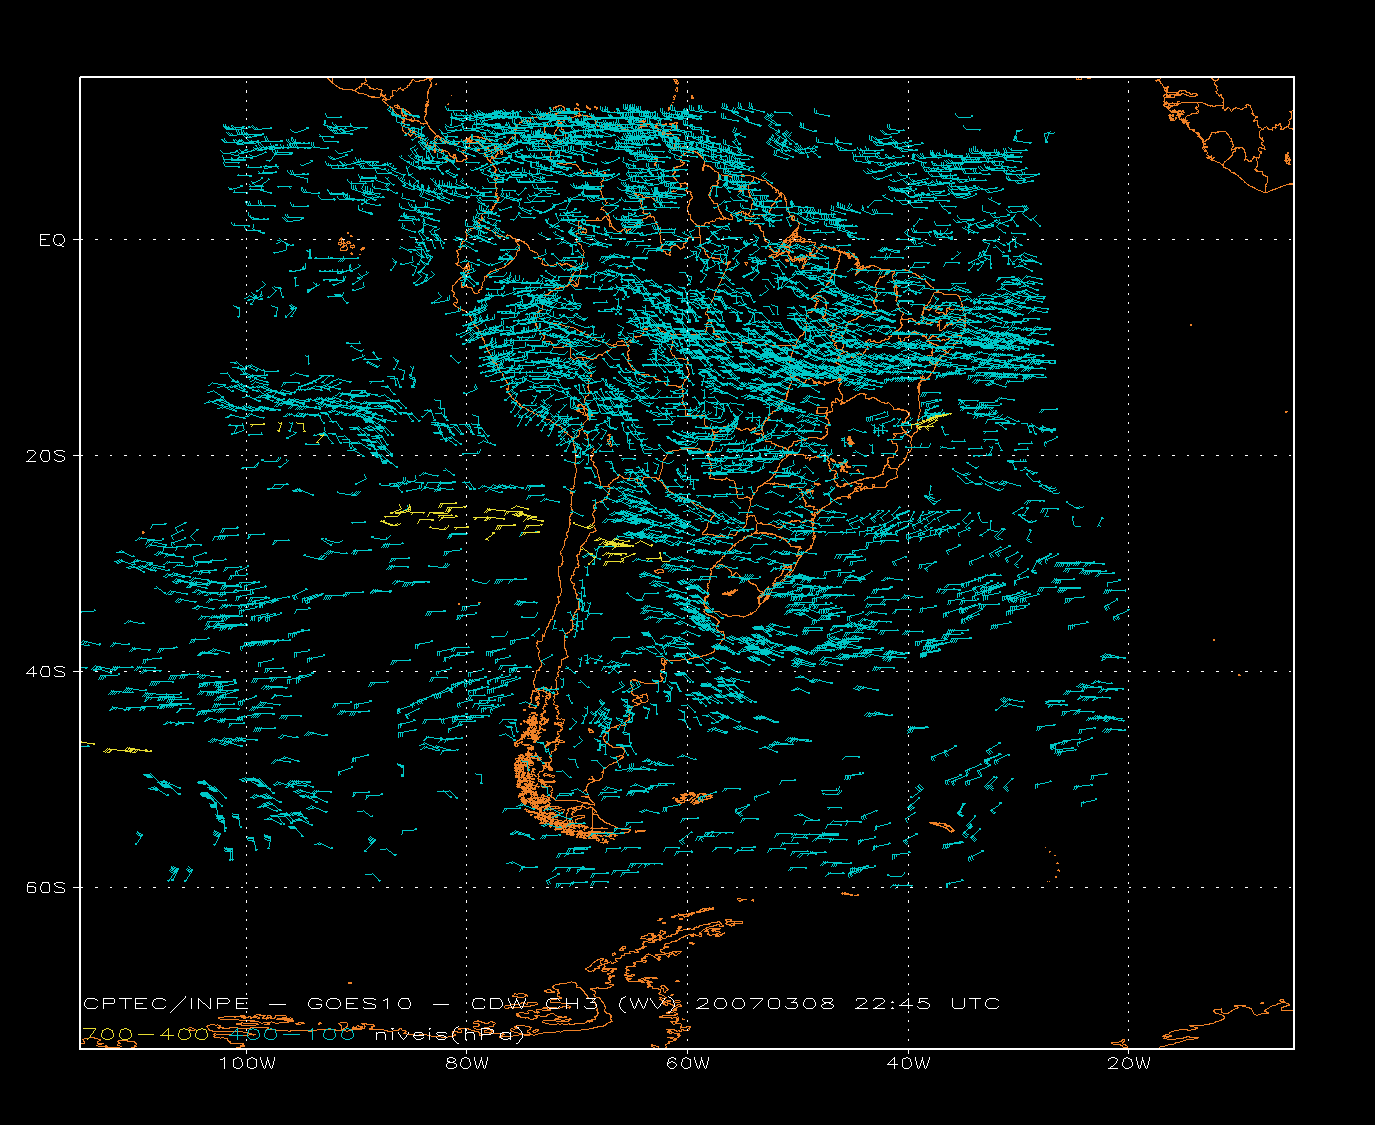
Task: Click the date 20070308 text
Action: click(x=765, y=1003)
